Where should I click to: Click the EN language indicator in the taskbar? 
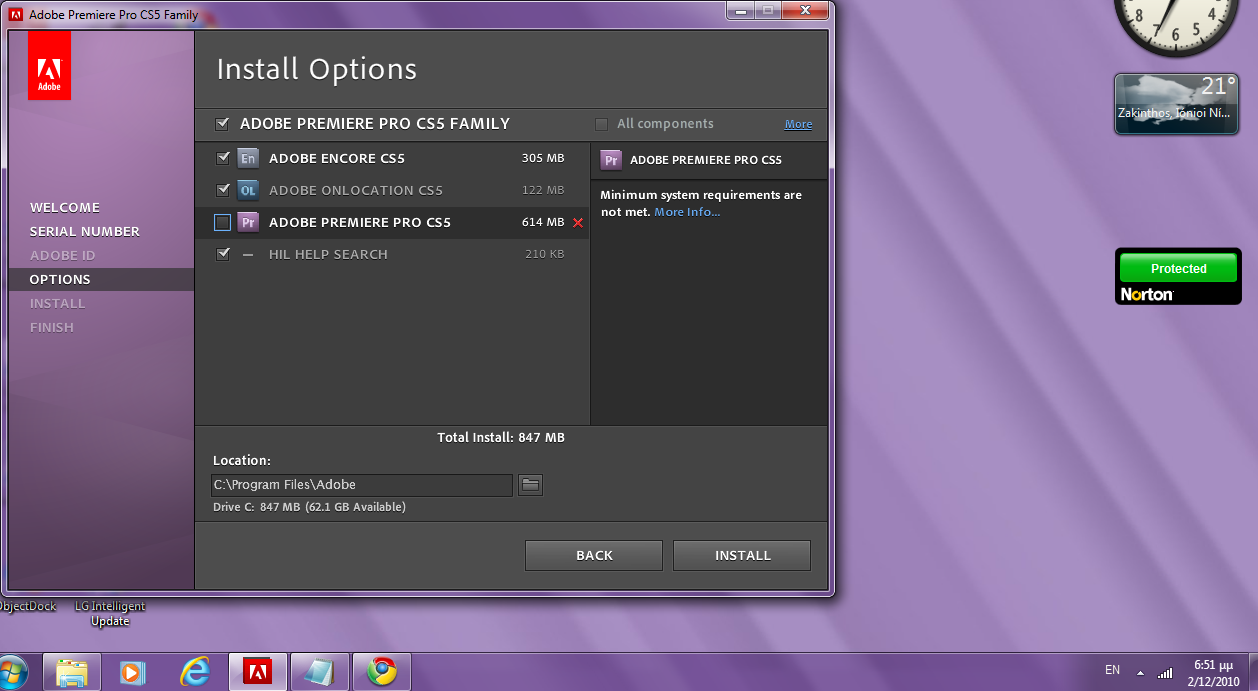(1112, 670)
